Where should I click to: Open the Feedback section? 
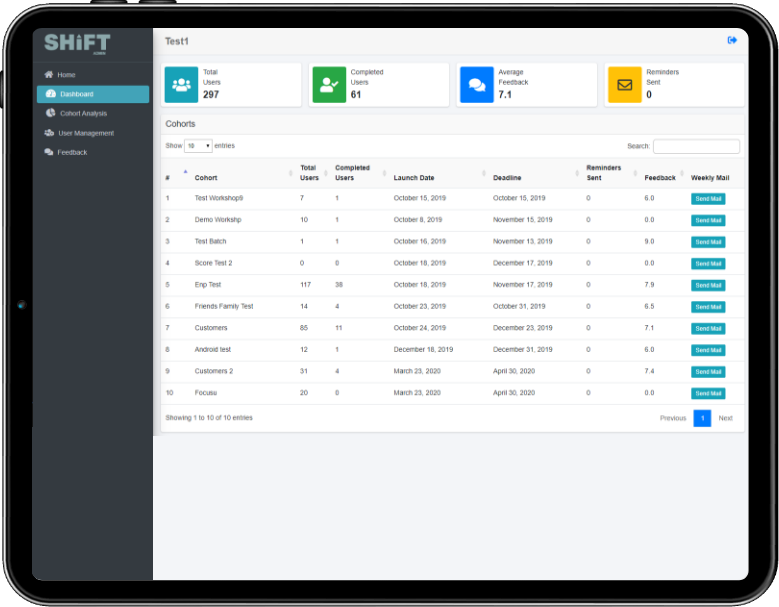[93, 152]
